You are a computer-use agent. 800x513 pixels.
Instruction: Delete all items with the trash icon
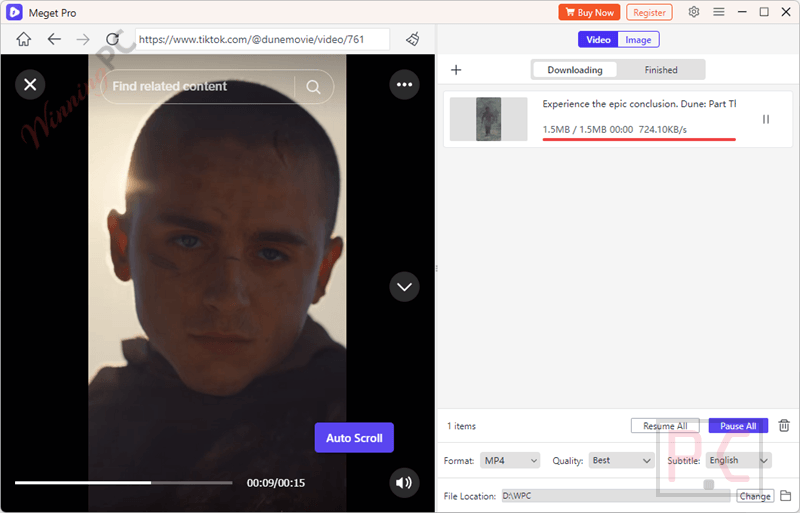(x=784, y=425)
